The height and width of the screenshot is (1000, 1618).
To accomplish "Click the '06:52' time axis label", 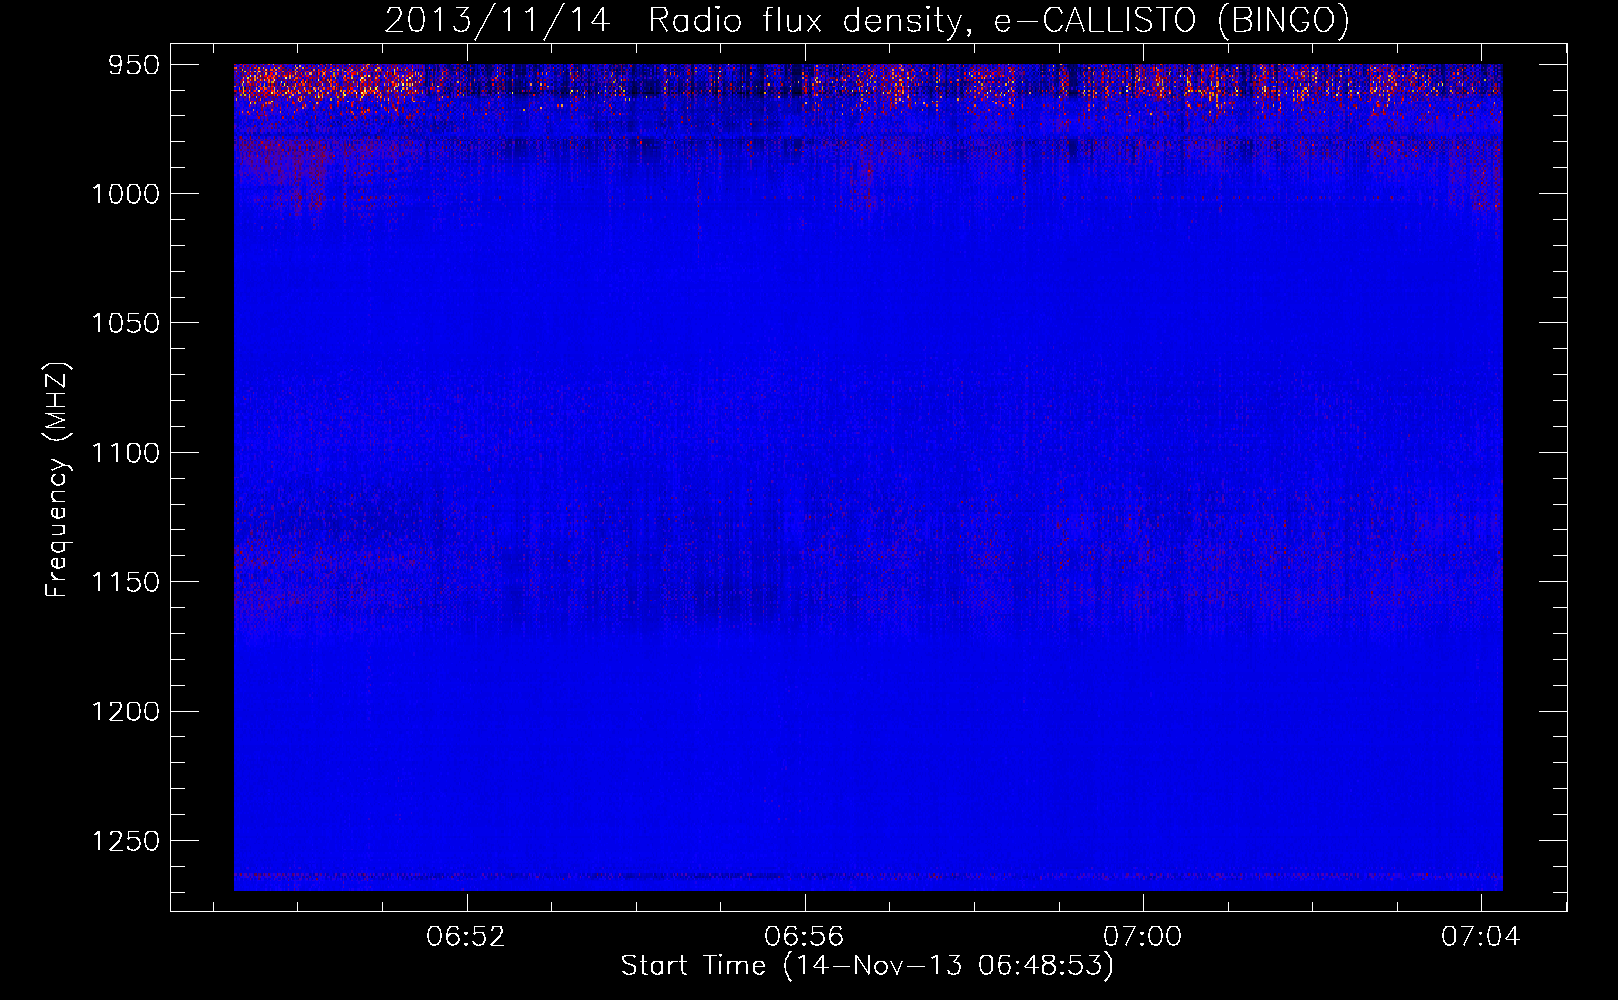I will coord(466,937).
